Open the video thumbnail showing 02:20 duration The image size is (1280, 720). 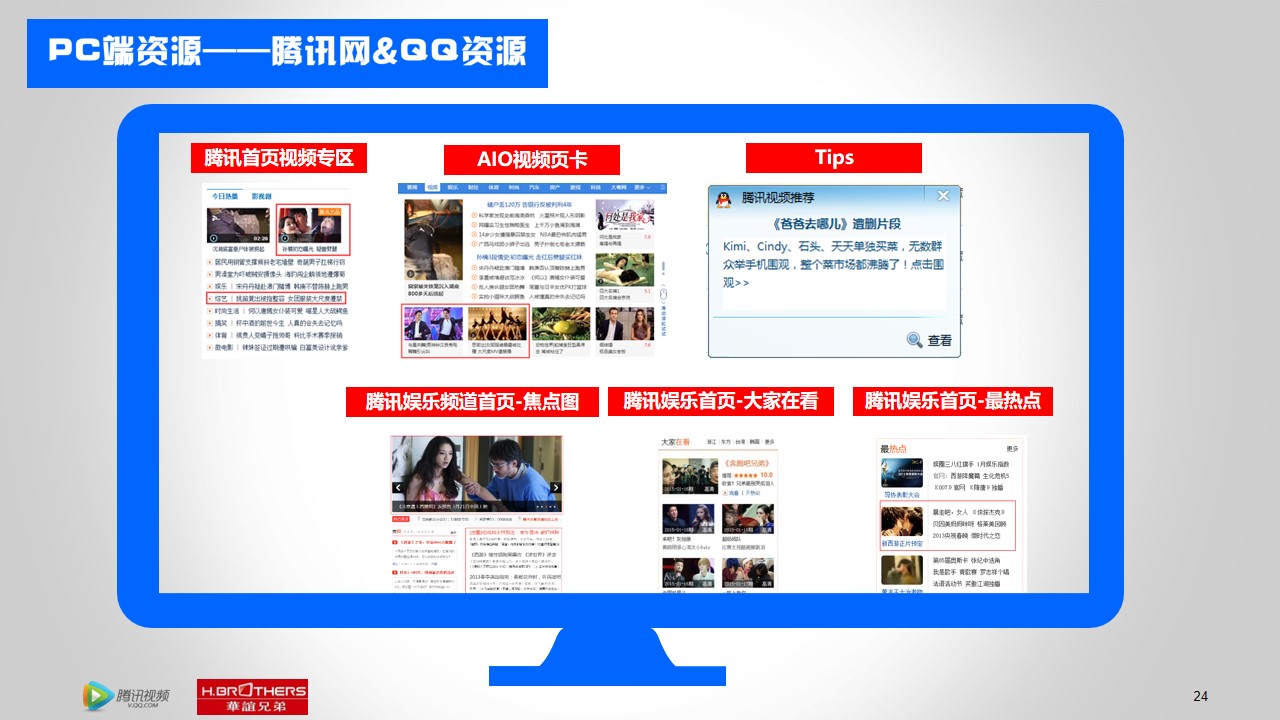click(238, 225)
